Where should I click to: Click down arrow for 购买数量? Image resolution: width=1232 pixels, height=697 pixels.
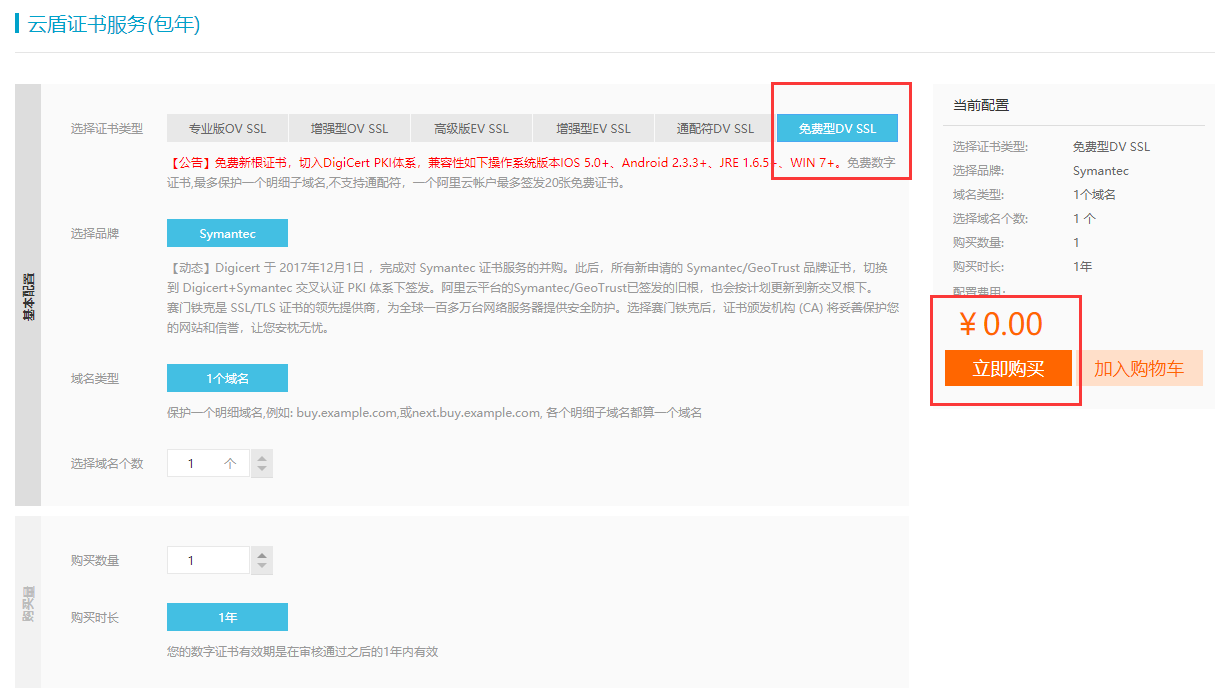[x=261, y=567]
